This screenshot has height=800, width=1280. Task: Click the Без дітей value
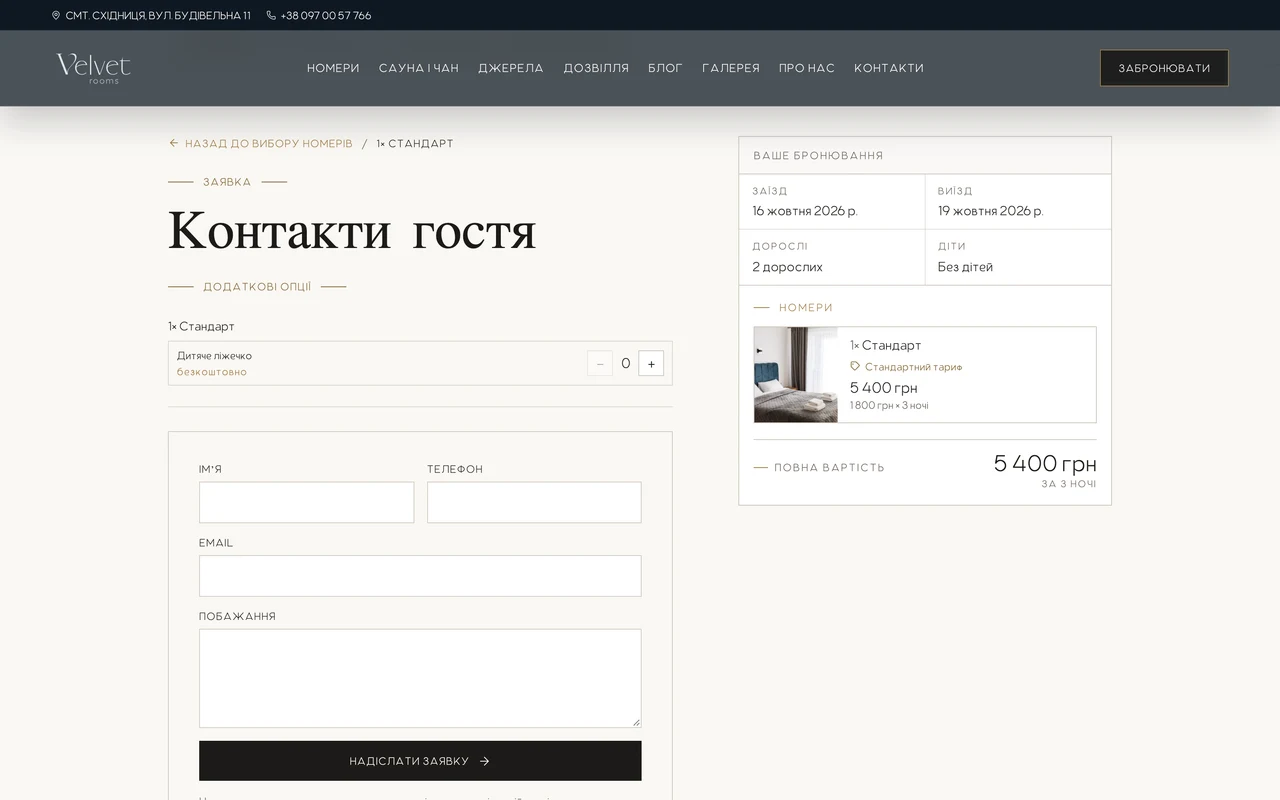coord(965,267)
